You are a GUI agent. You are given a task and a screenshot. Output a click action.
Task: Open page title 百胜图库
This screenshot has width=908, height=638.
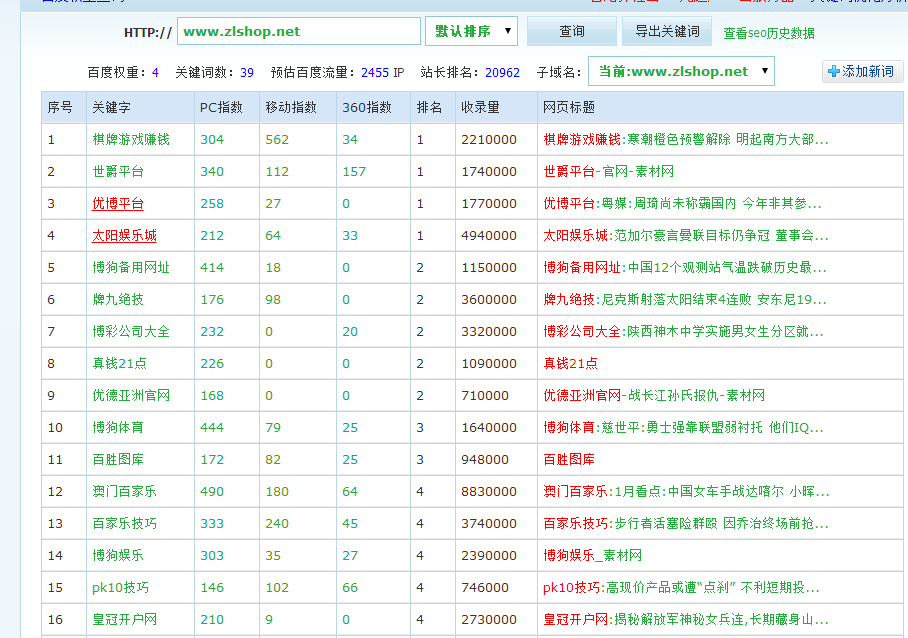coord(569,460)
